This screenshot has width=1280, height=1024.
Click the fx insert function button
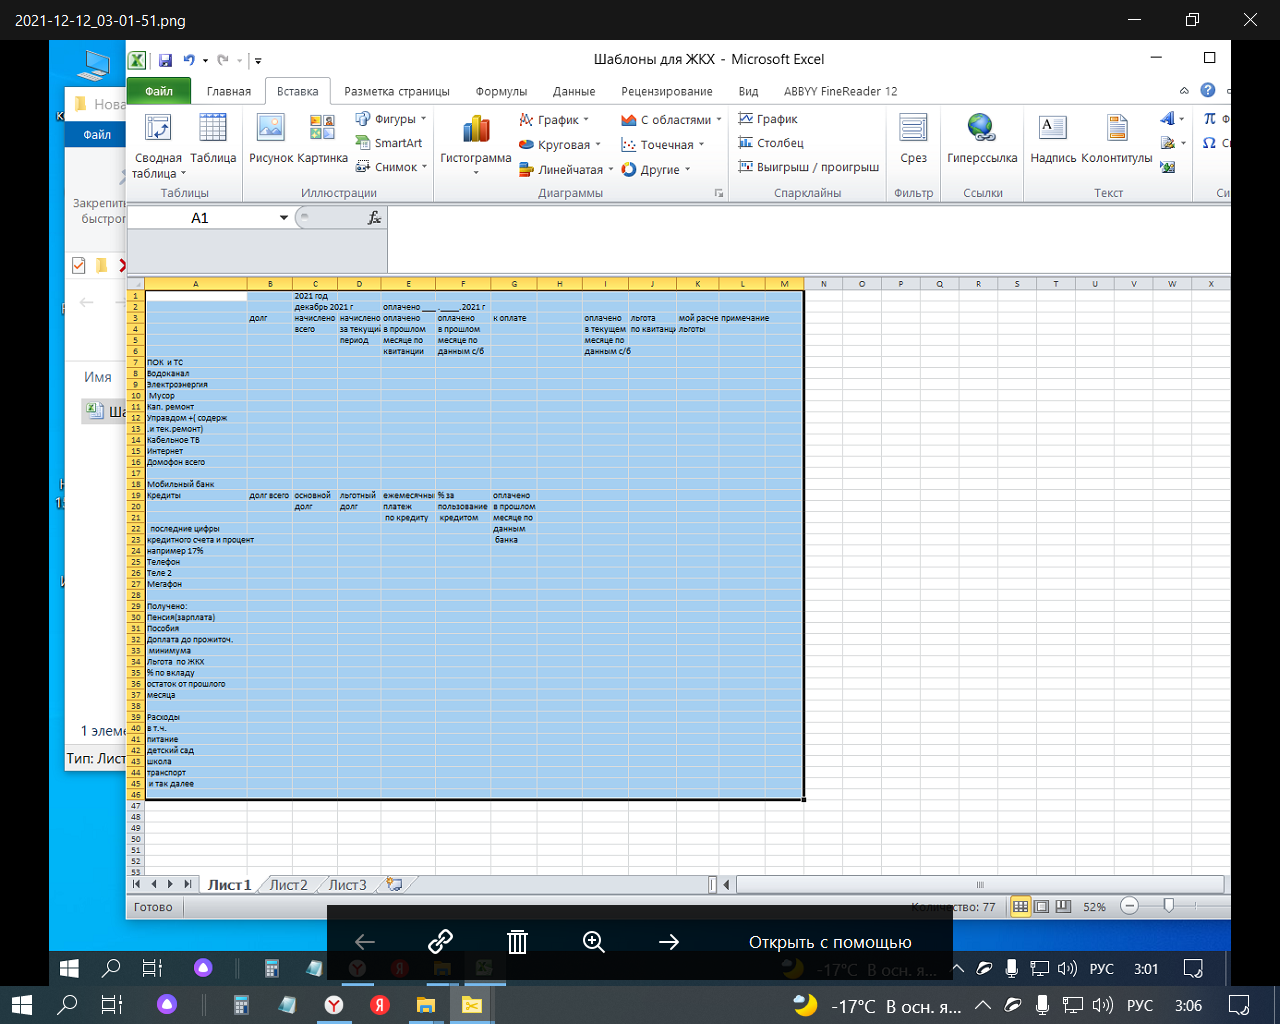click(x=374, y=218)
